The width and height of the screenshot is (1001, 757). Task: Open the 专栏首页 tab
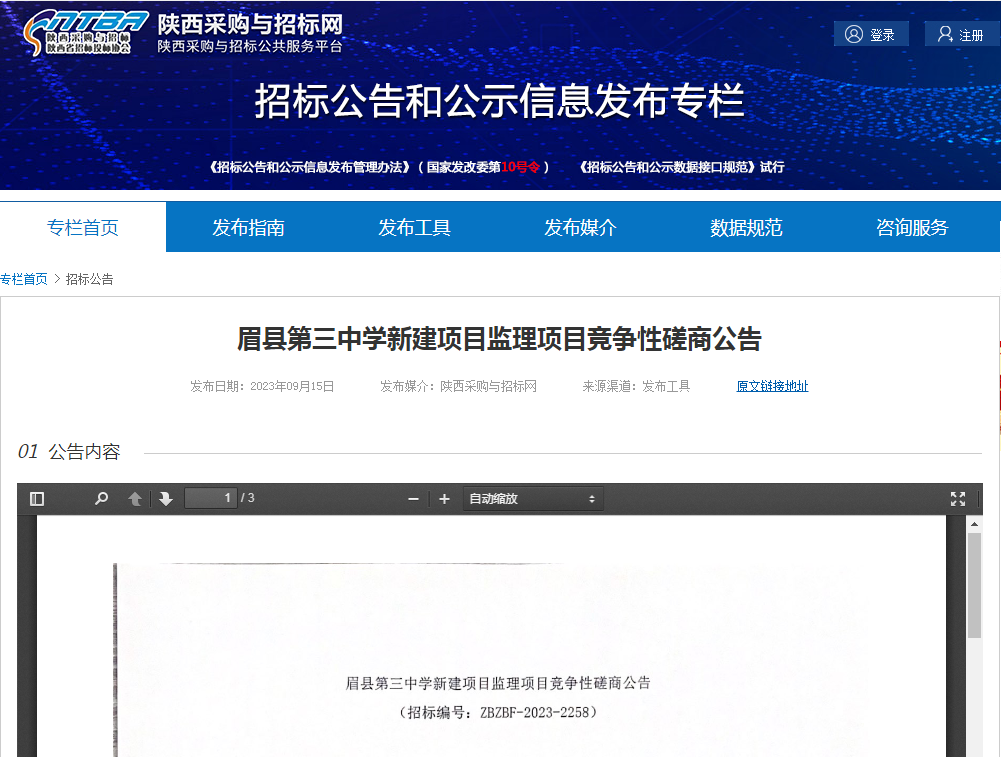(83, 227)
